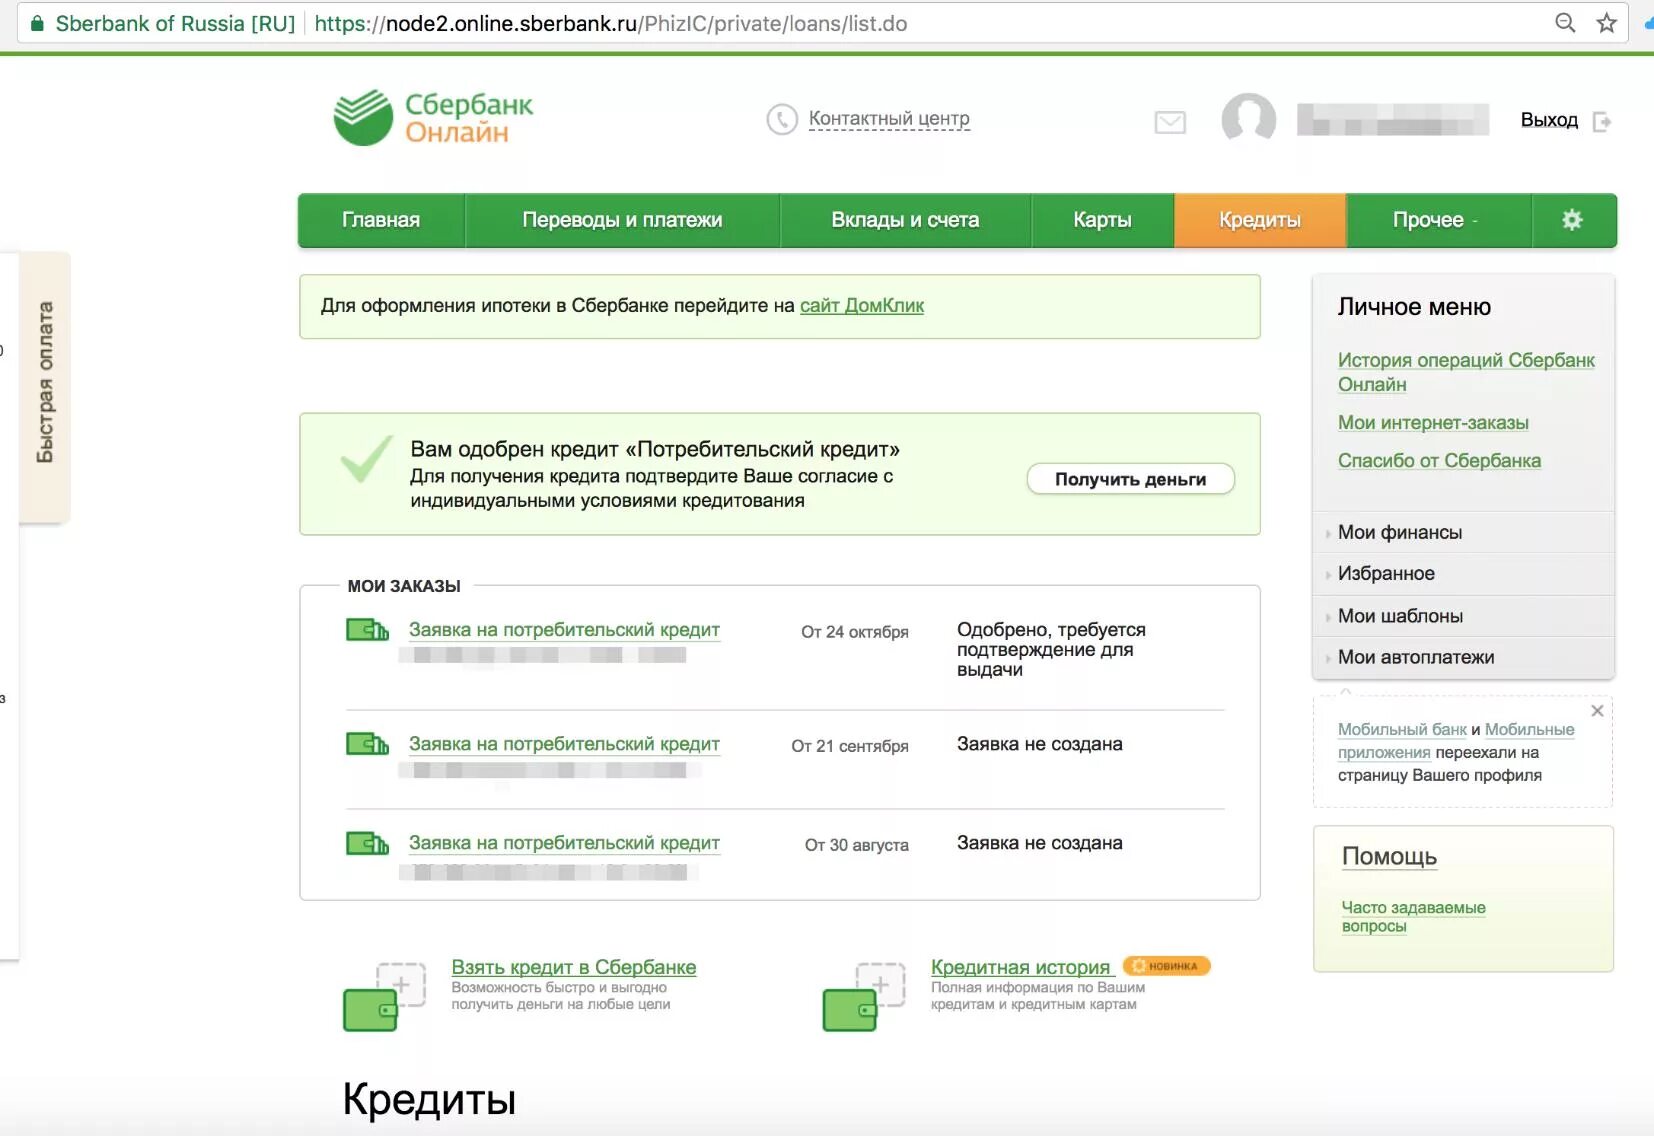The height and width of the screenshot is (1136, 1654).
Task: Click Заявка не создана for 21 сентября row
Action: (x=1040, y=744)
